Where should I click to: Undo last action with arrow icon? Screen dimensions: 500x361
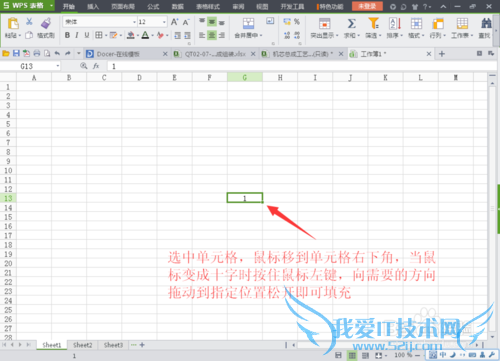coord(57,53)
